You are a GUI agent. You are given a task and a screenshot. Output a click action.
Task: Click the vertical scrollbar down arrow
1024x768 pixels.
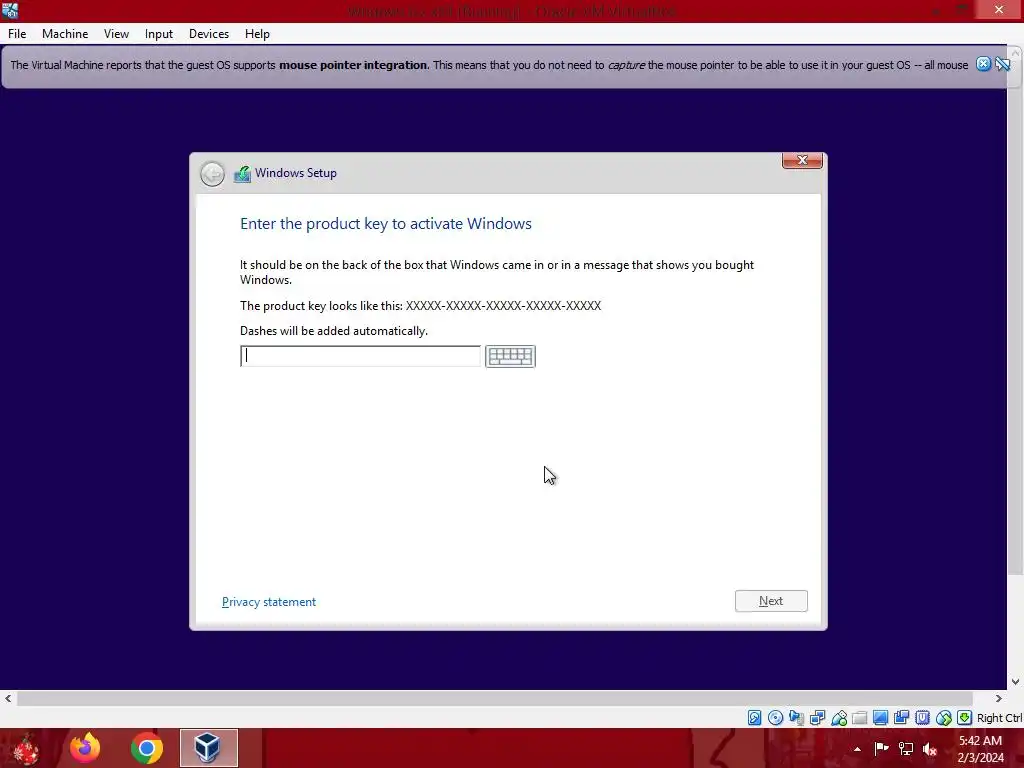(1015, 682)
